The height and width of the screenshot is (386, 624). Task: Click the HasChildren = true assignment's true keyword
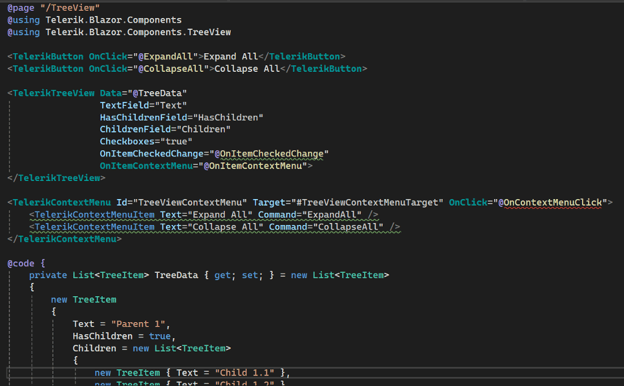click(x=160, y=336)
